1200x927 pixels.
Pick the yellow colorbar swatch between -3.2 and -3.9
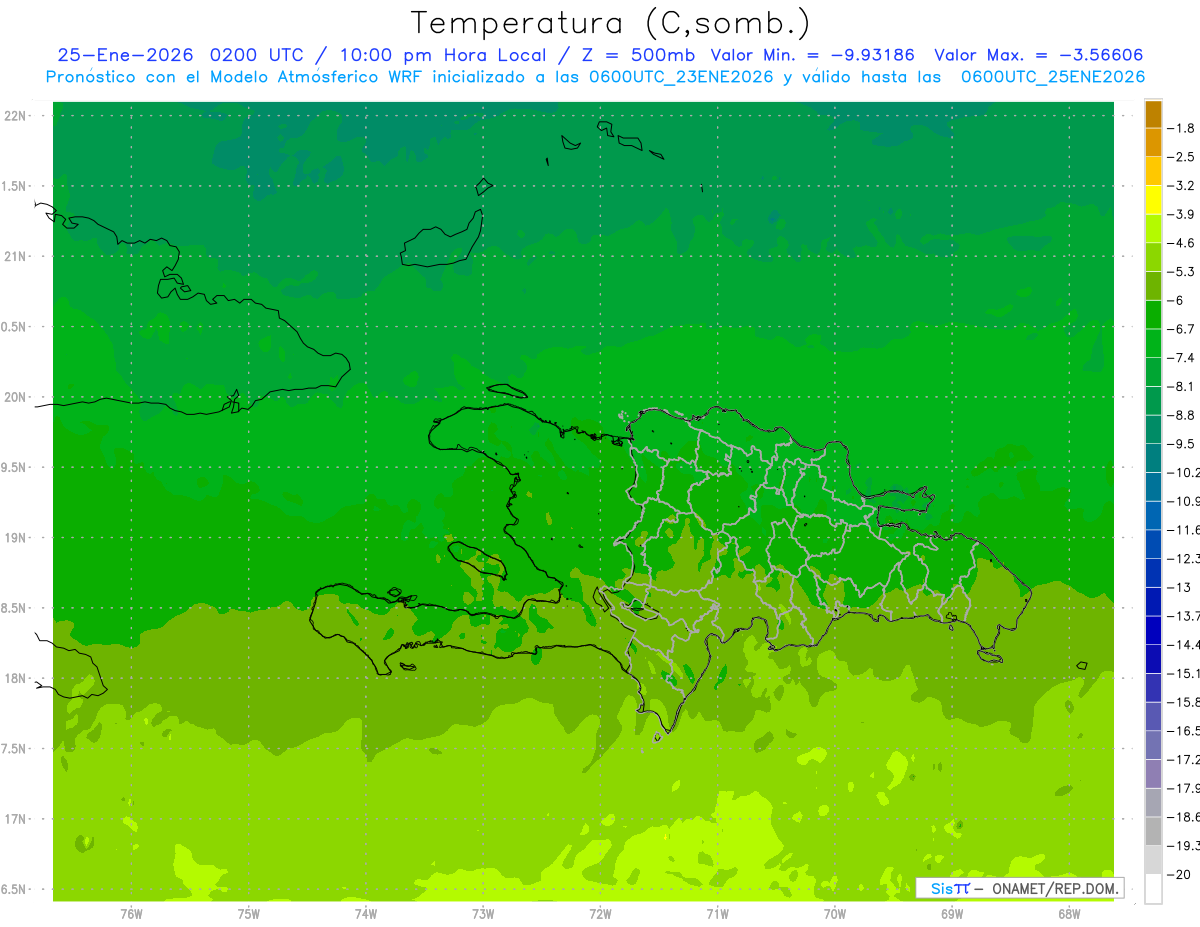1153,200
